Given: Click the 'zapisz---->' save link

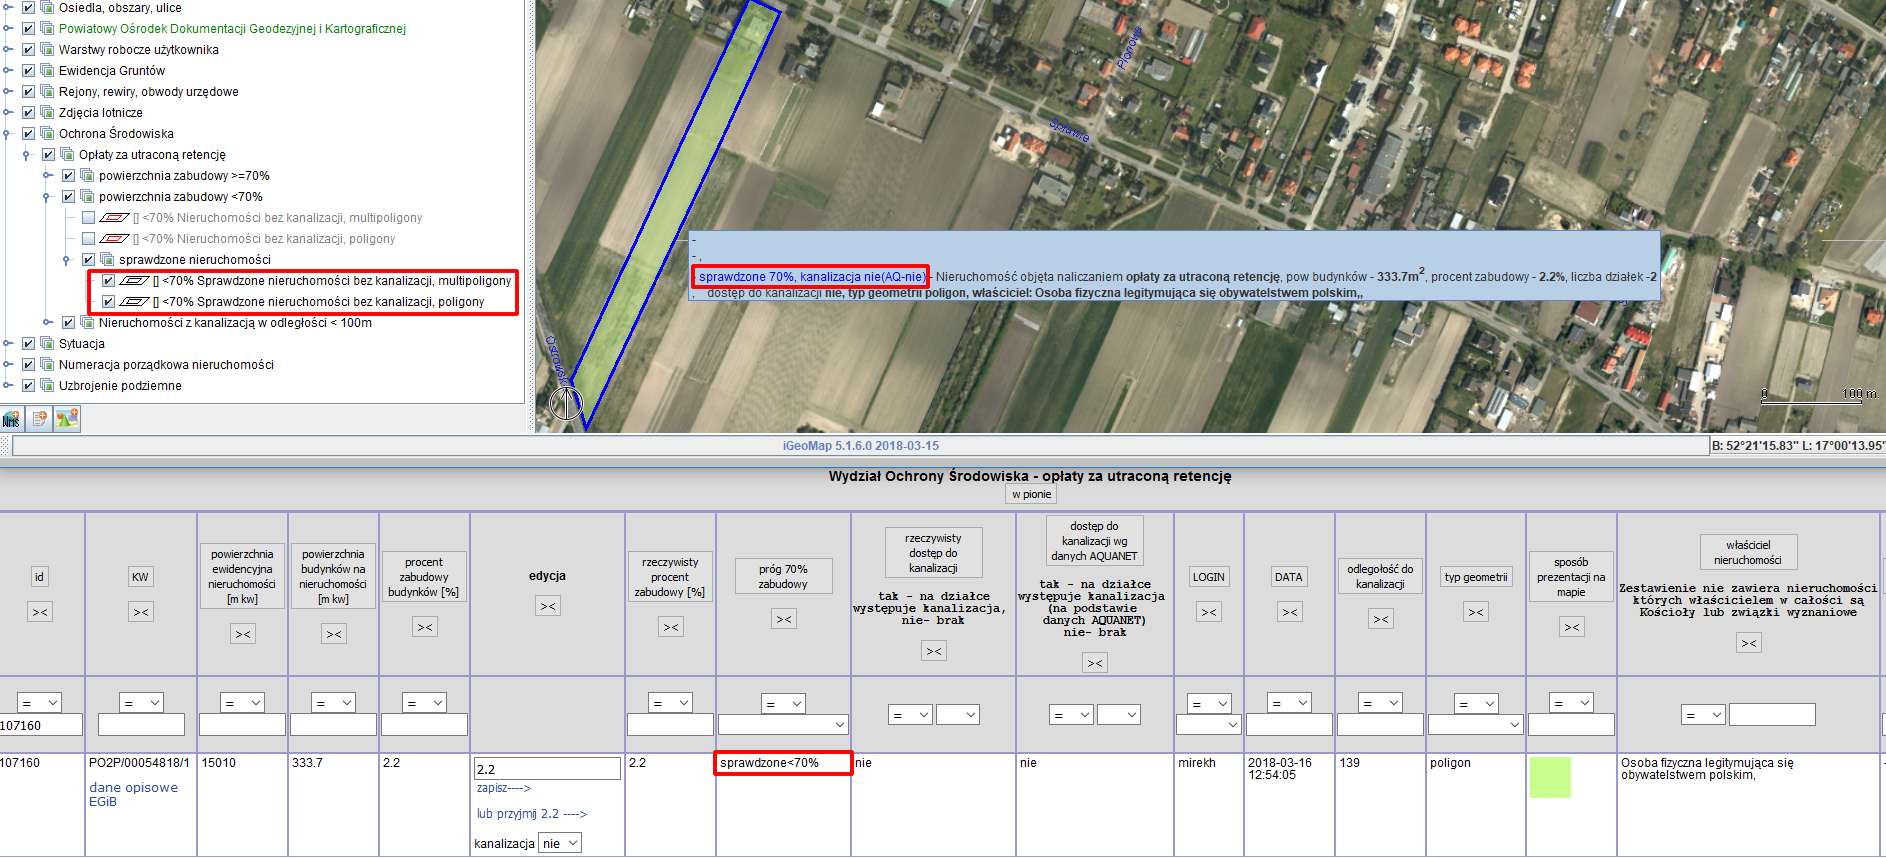Looking at the screenshot, I should (x=504, y=788).
